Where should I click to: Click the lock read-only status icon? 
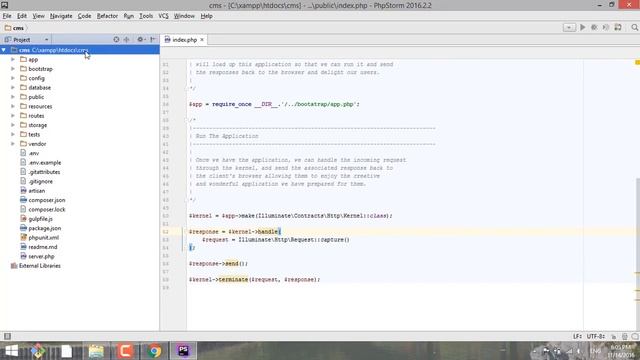[613, 336]
